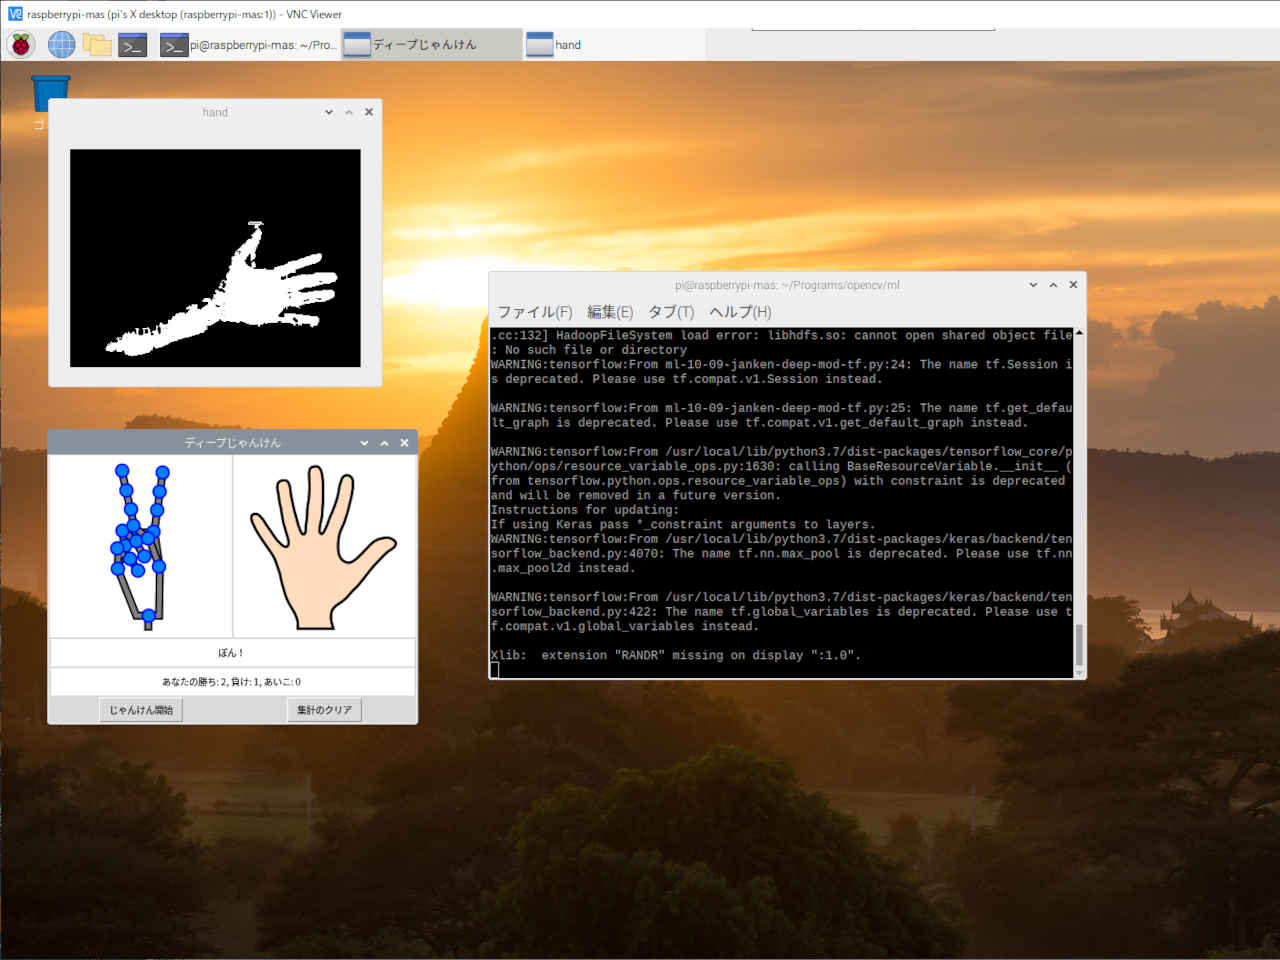This screenshot has height=960, width=1280.
Task: Open 編集(E) menu in terminal
Action: tap(610, 312)
